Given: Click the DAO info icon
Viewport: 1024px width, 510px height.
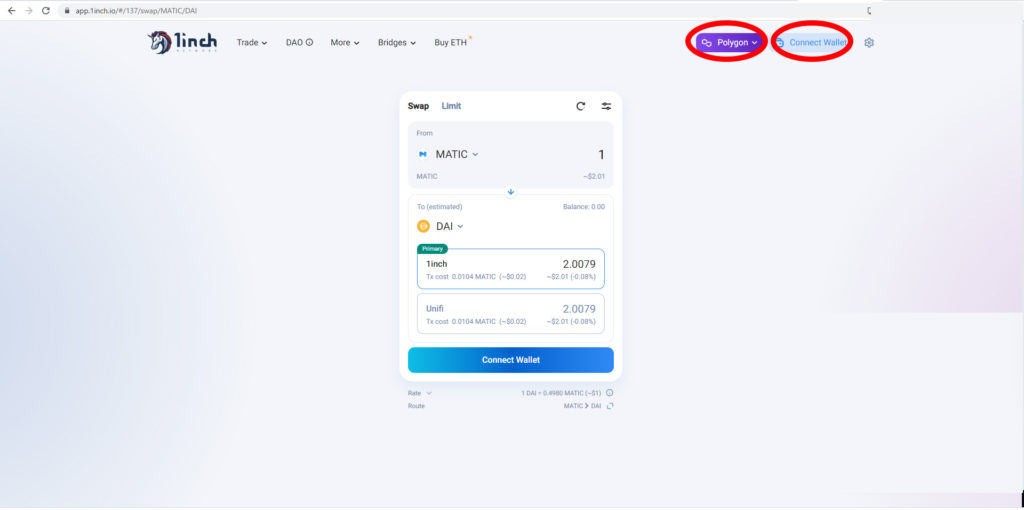Looking at the screenshot, I should pos(310,42).
